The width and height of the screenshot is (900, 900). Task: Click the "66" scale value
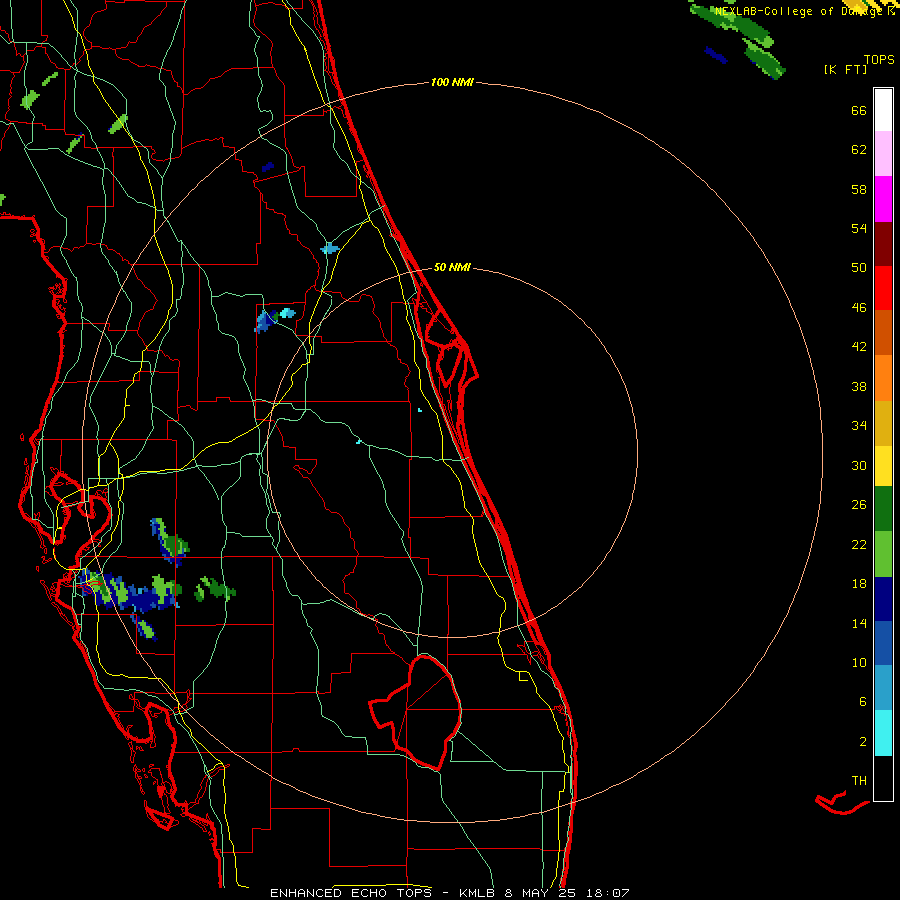coord(859,110)
